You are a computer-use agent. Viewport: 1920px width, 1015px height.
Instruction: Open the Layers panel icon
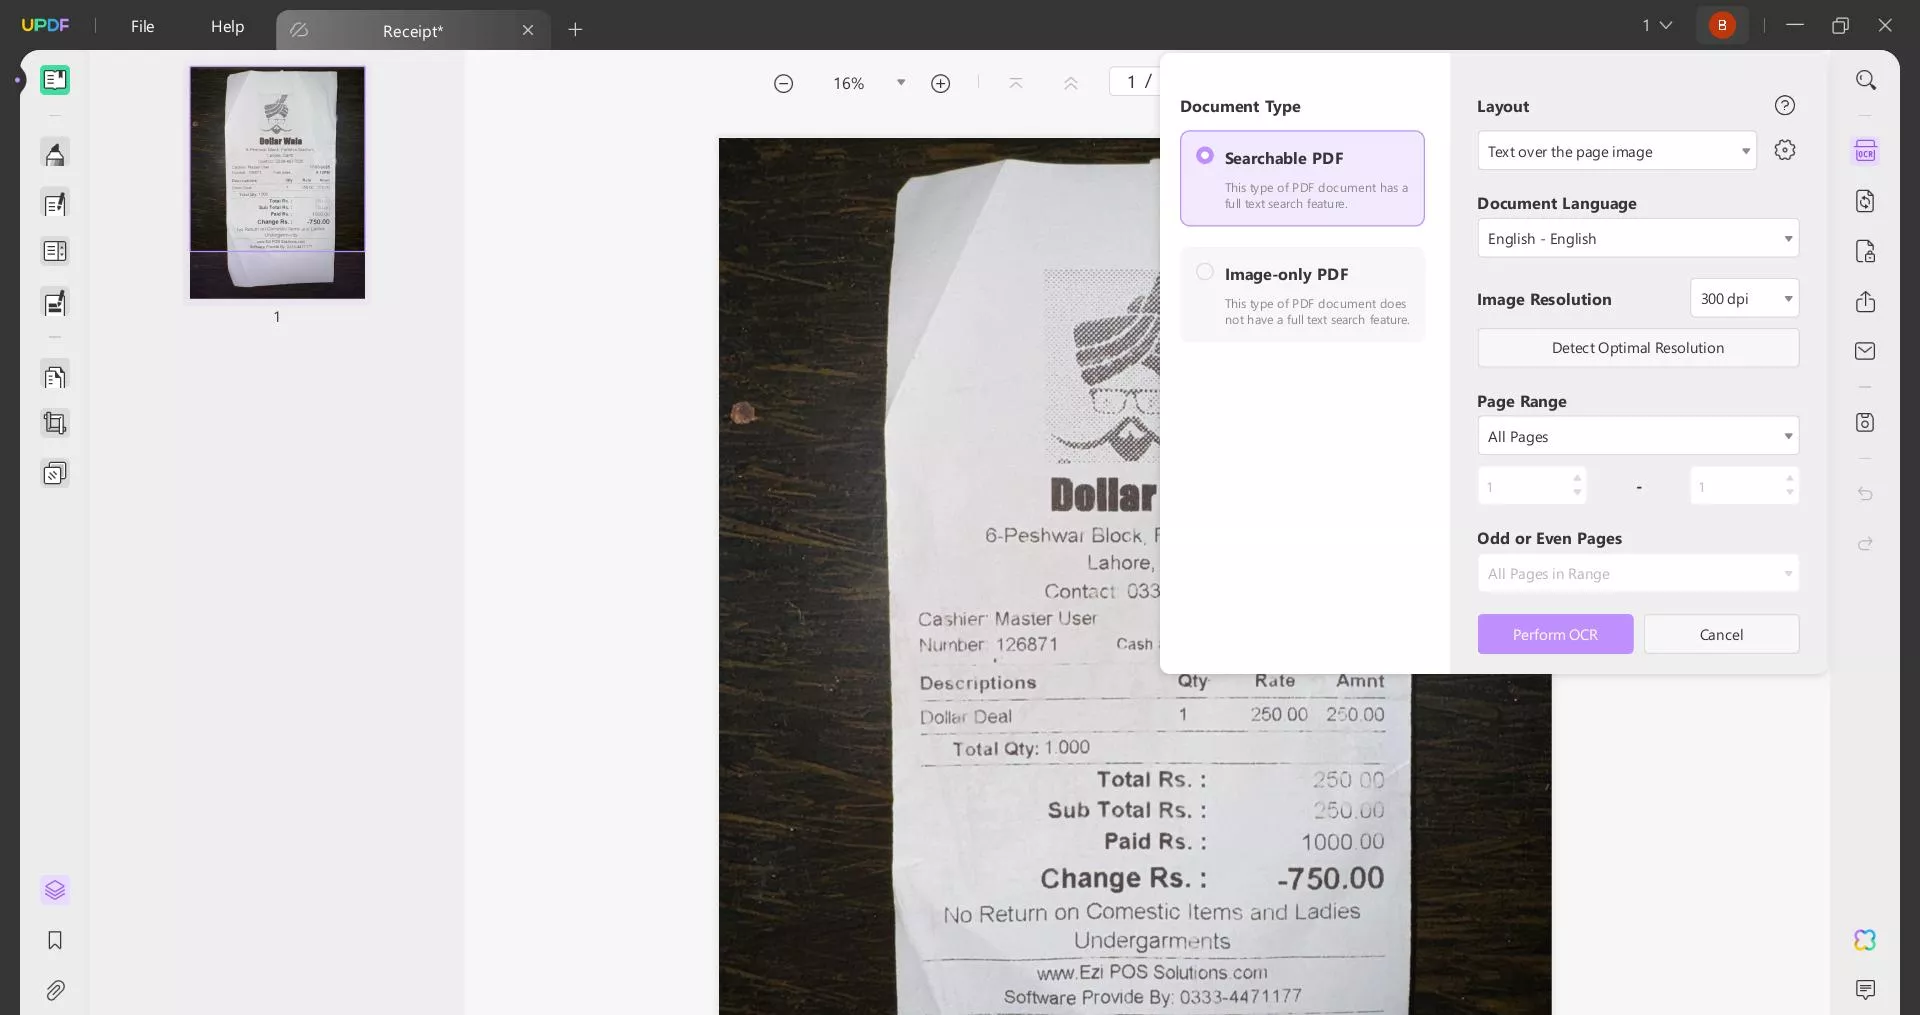[x=55, y=890]
